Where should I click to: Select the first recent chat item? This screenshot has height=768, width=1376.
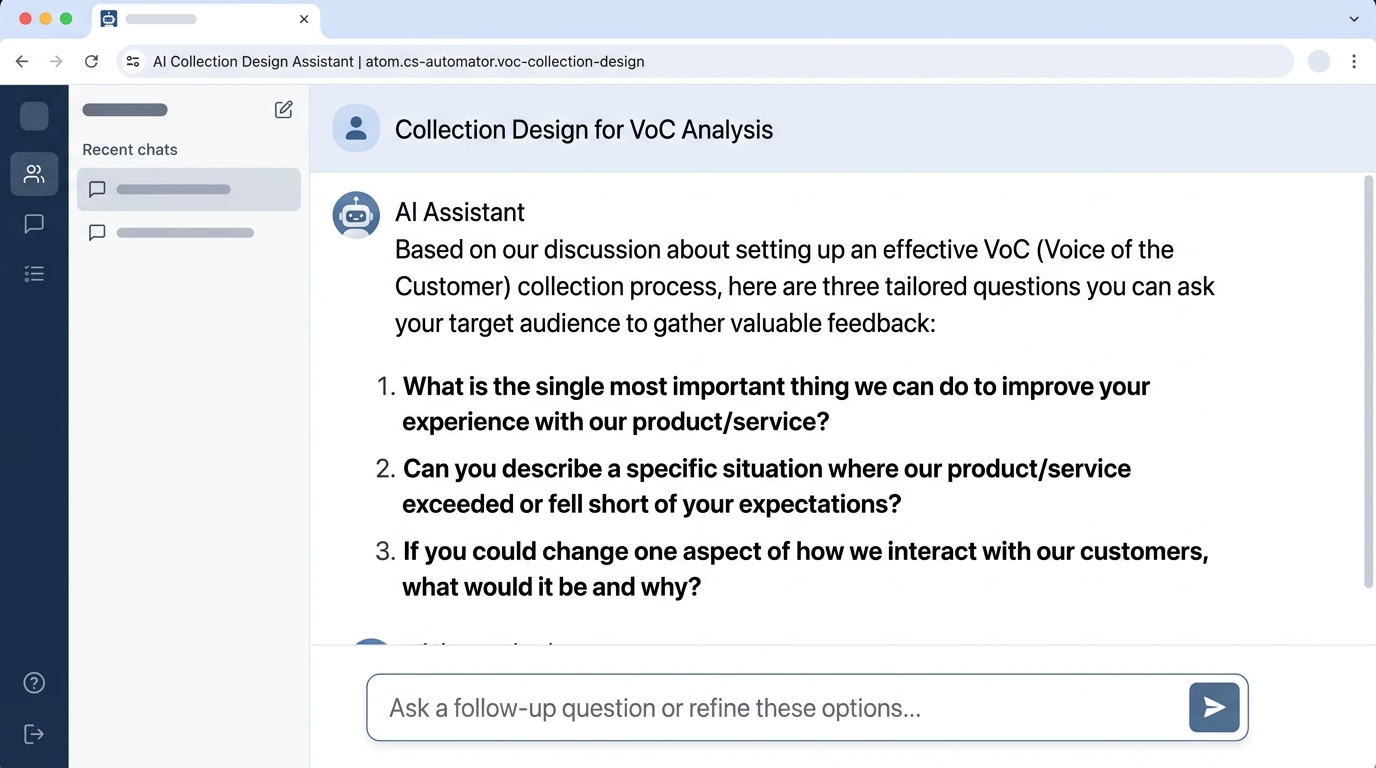coord(188,189)
